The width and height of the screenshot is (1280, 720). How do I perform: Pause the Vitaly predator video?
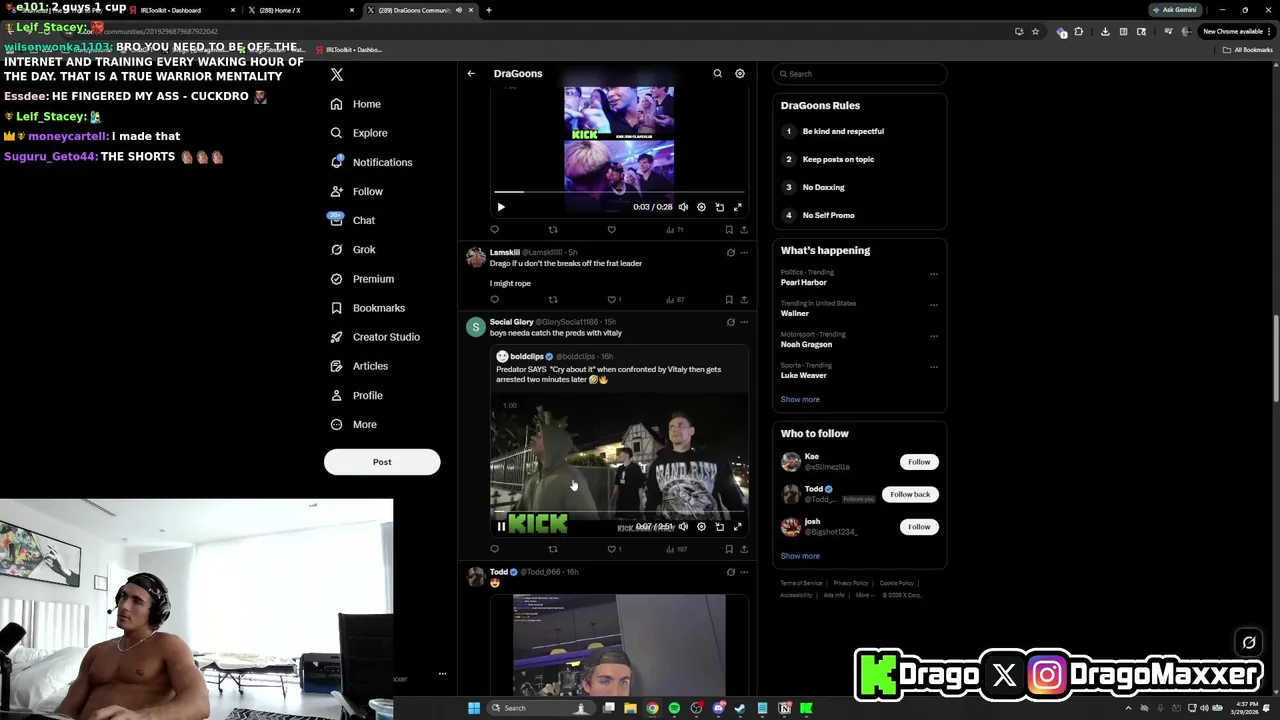click(501, 527)
